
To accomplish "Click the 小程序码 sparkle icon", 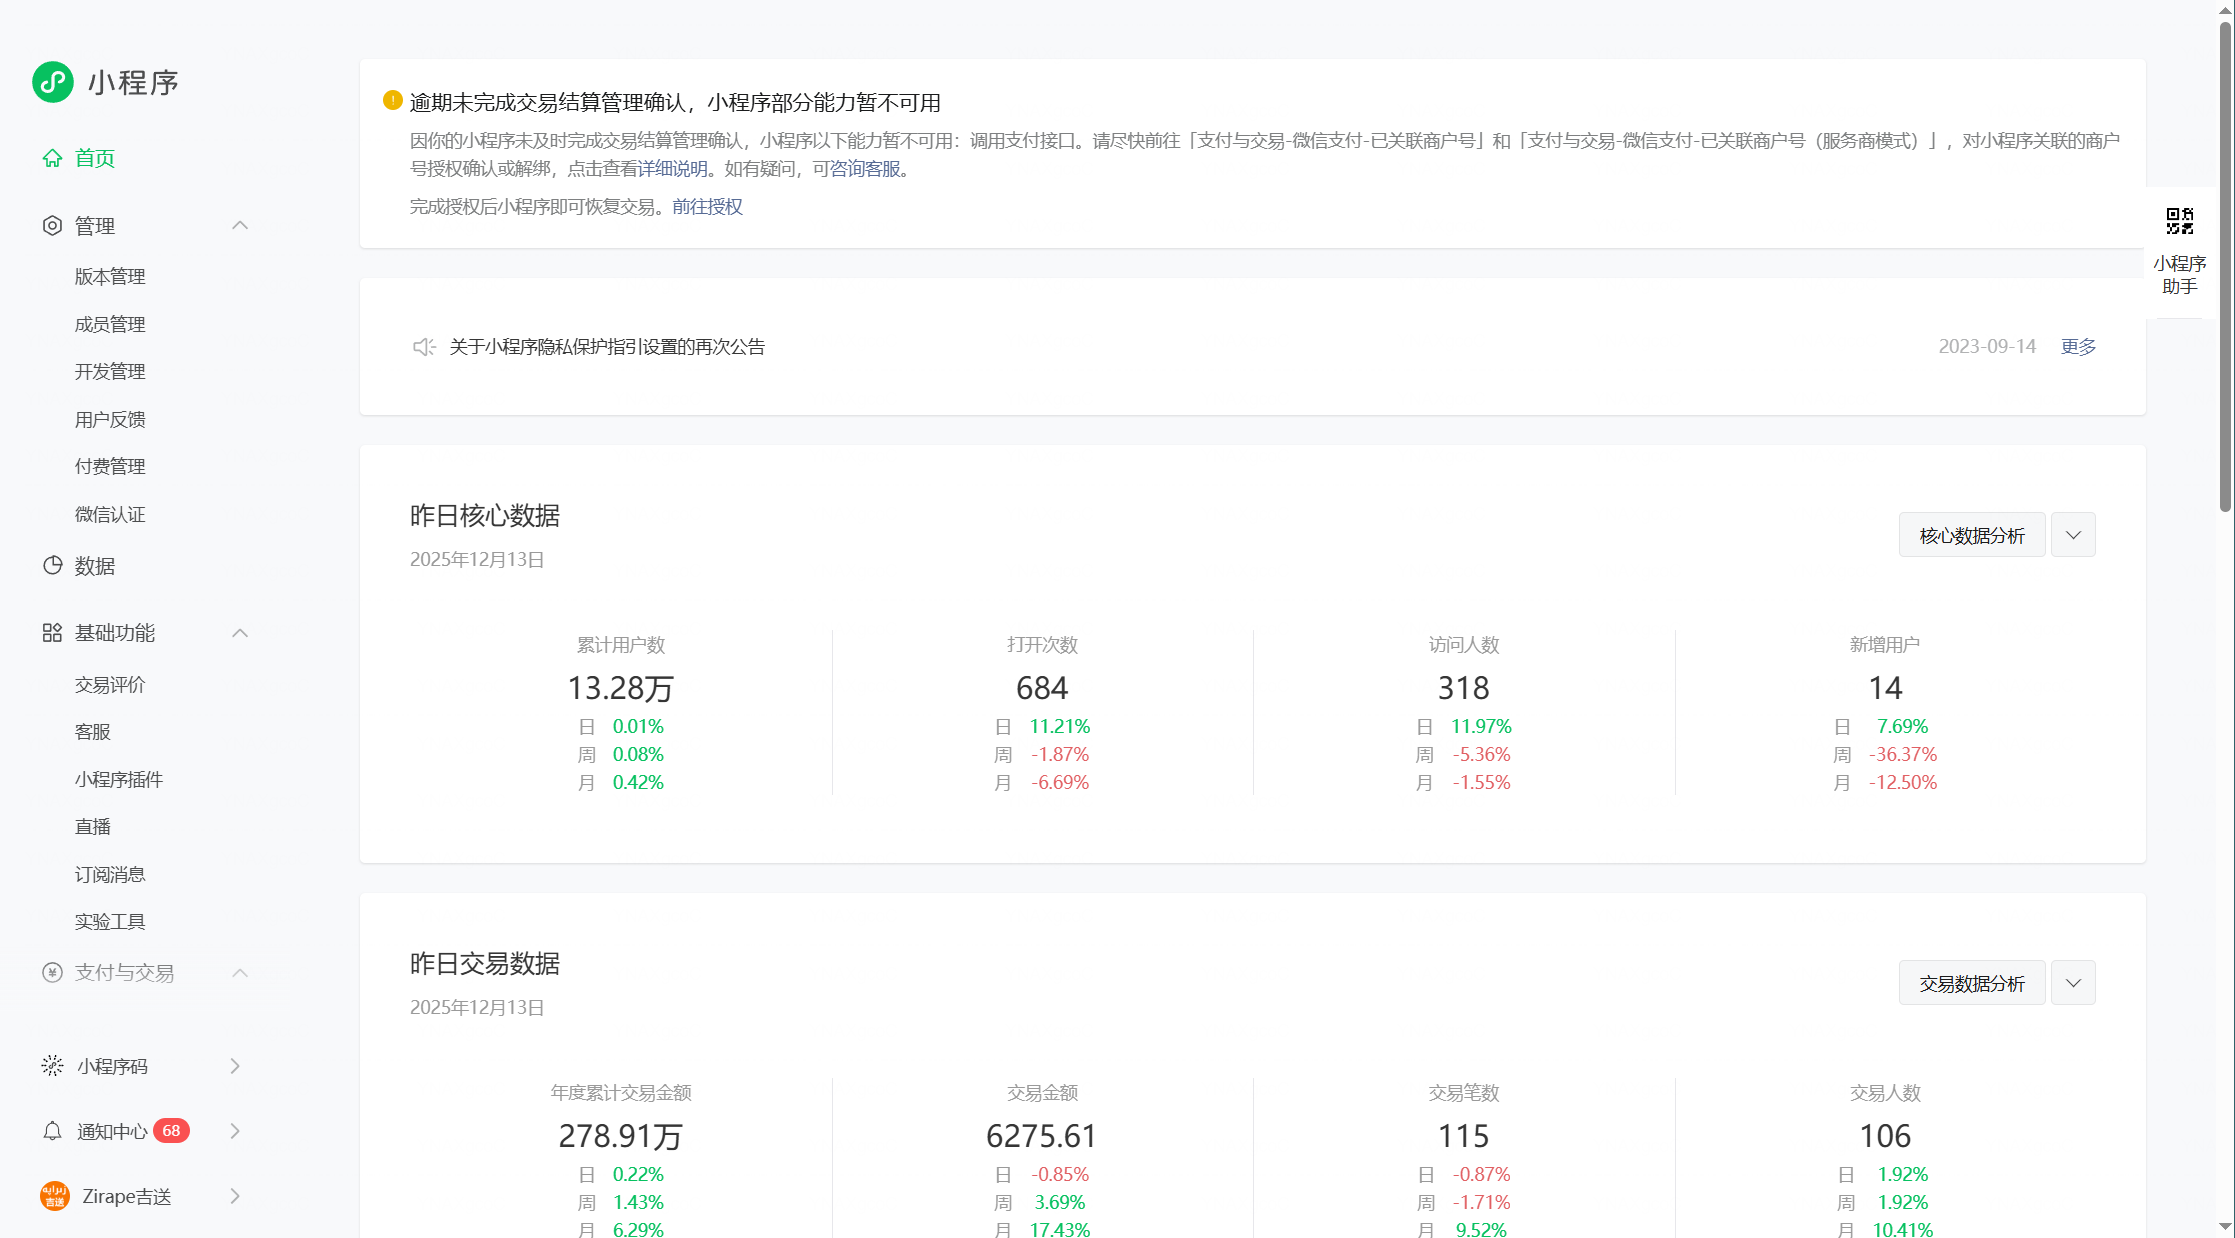I will coord(52,1066).
